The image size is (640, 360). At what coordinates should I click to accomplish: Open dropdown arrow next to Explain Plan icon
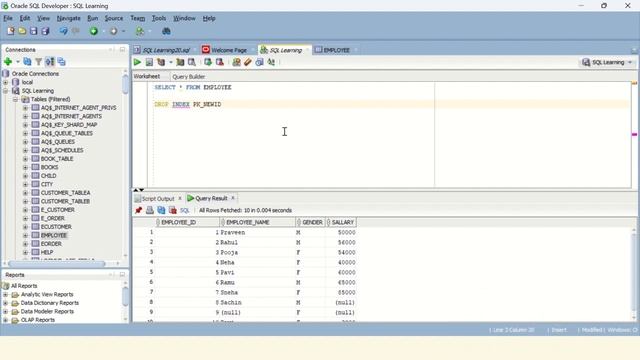point(171,62)
